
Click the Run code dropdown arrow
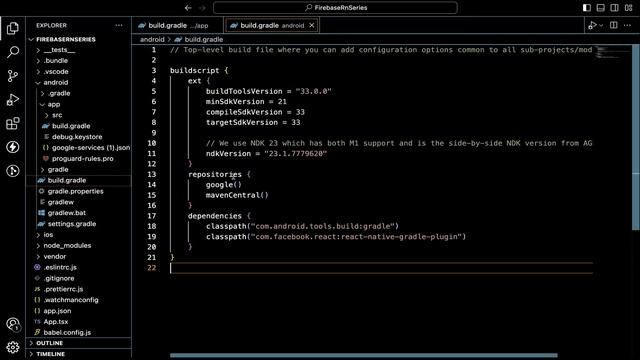[x=601, y=25]
